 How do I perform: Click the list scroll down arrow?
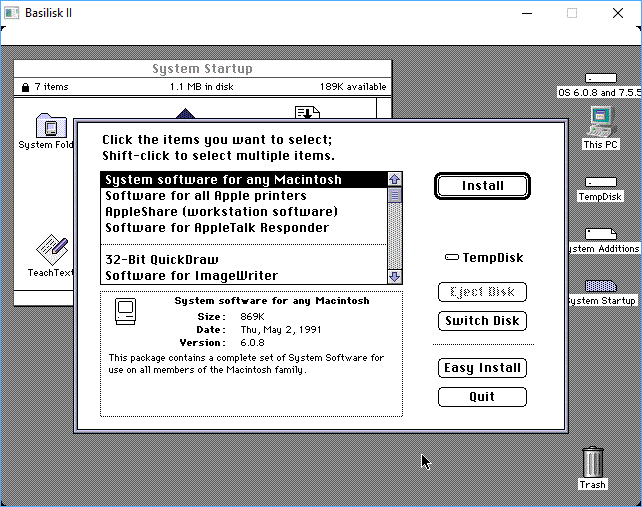395,276
